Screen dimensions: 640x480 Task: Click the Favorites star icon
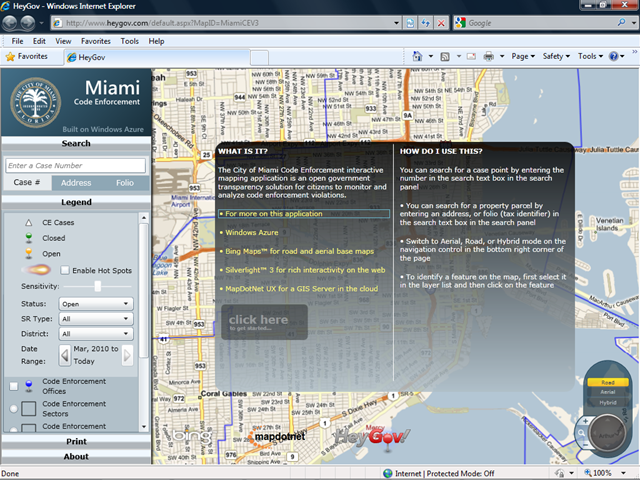point(10,57)
